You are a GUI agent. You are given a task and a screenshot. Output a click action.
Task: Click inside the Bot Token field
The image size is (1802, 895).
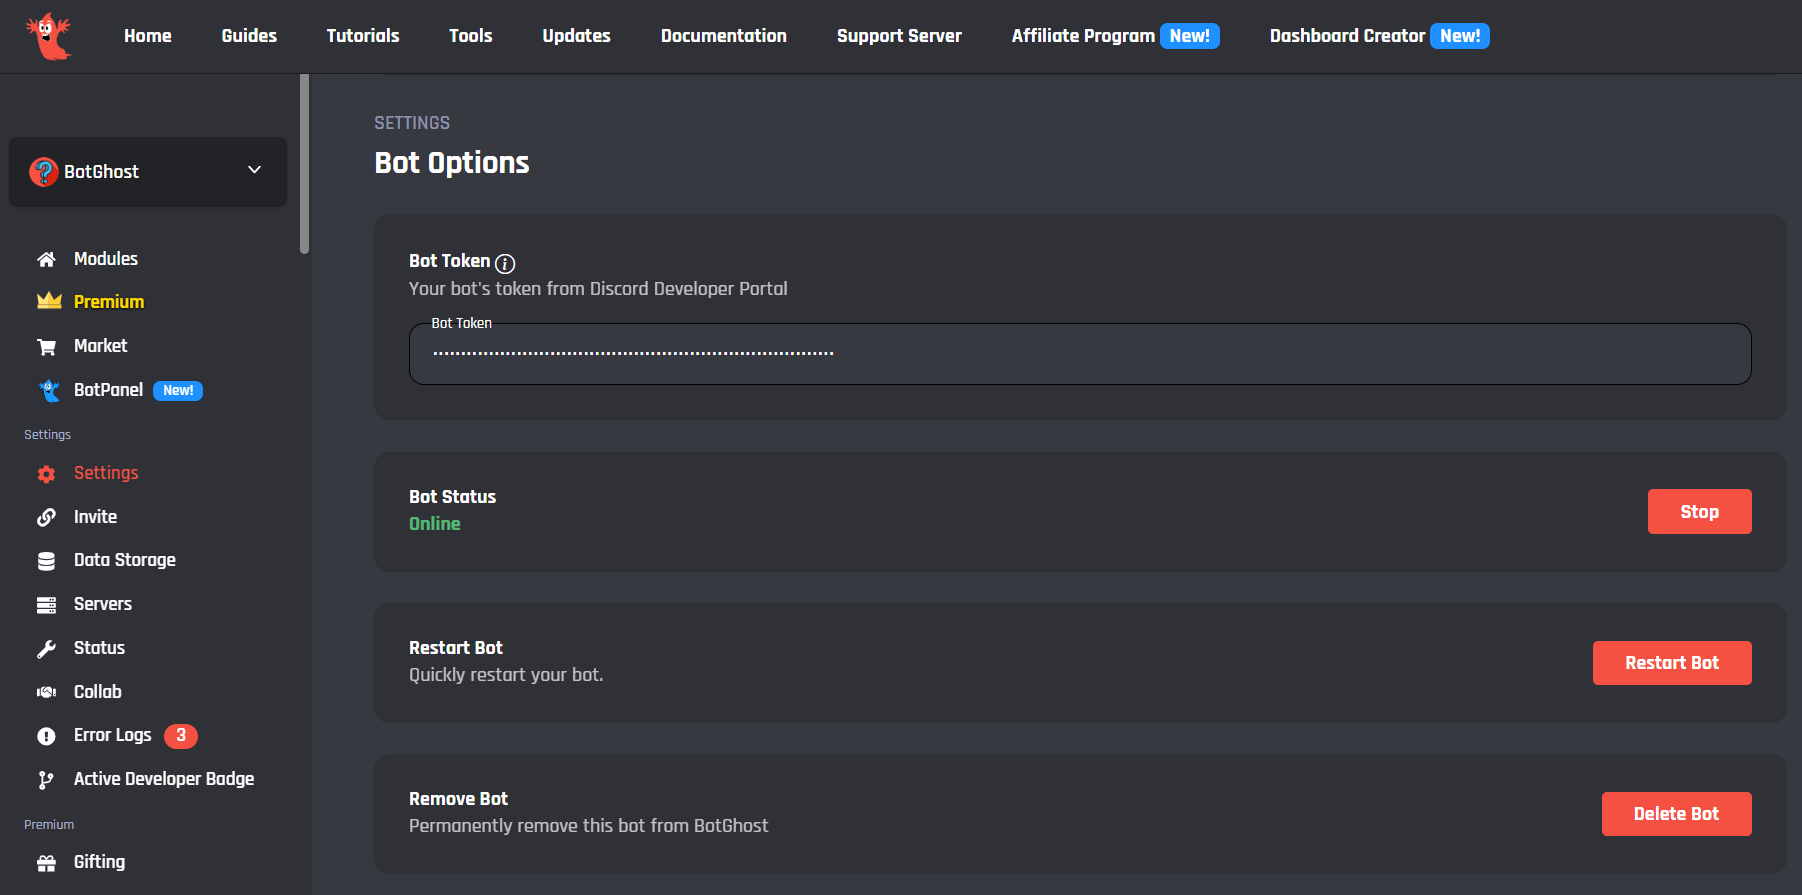coord(1079,353)
